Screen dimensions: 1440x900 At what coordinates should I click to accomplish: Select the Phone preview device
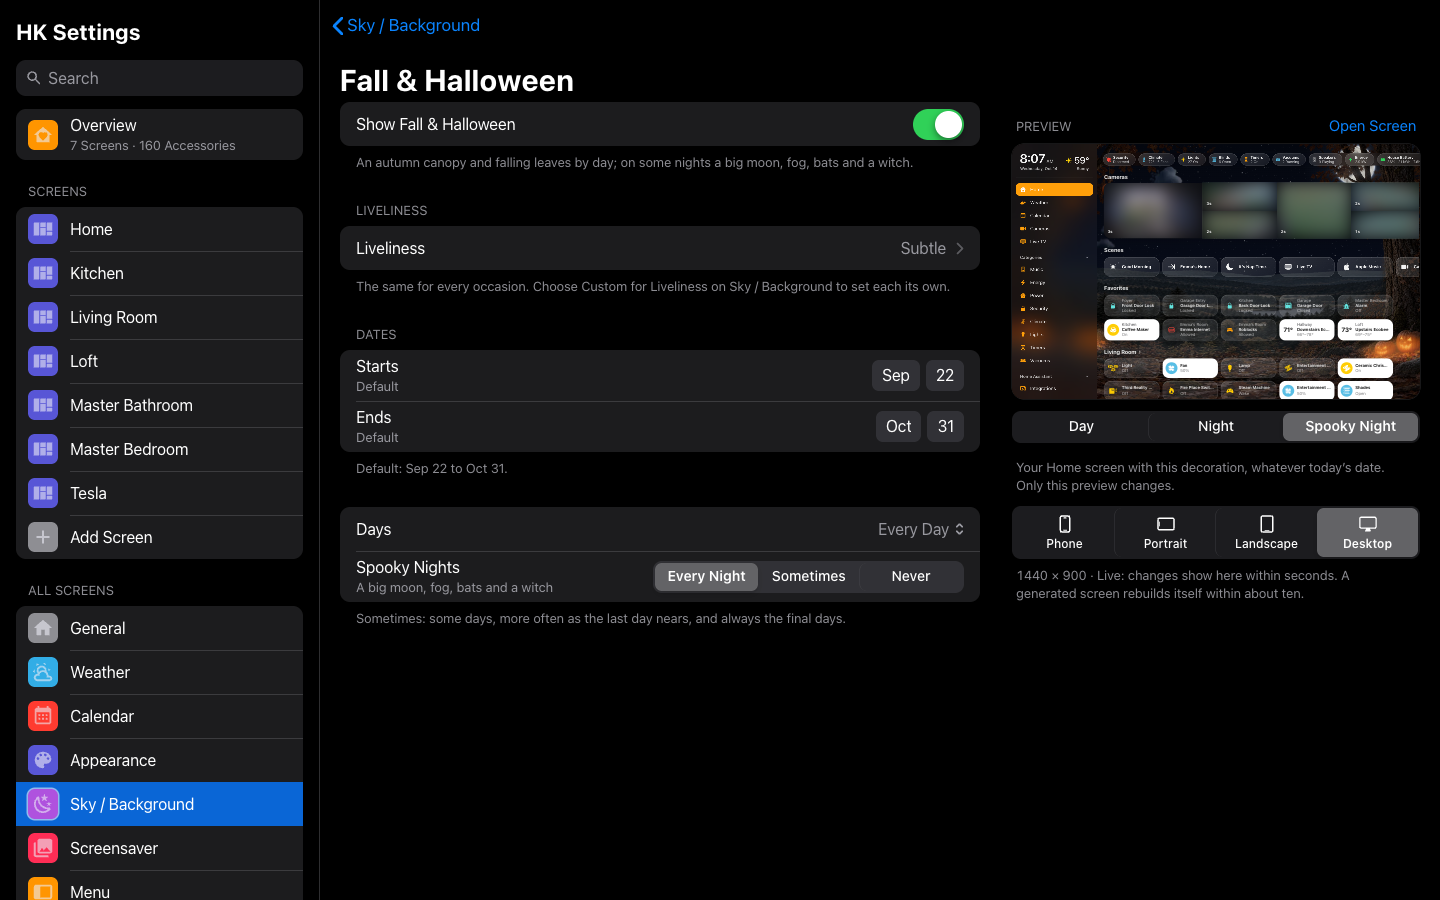1064,532
